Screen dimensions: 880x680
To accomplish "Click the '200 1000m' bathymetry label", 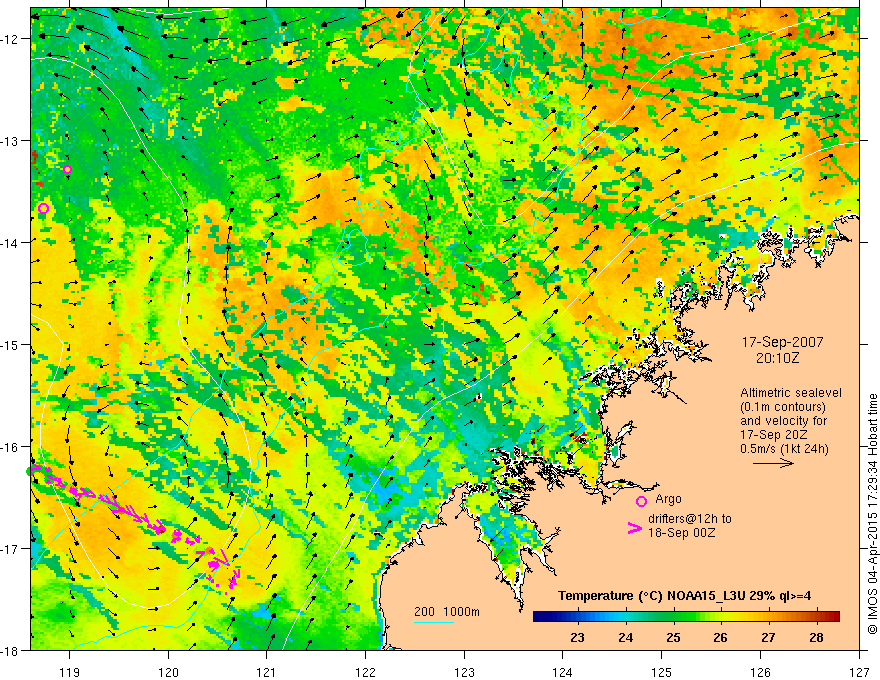I will pos(447,612).
